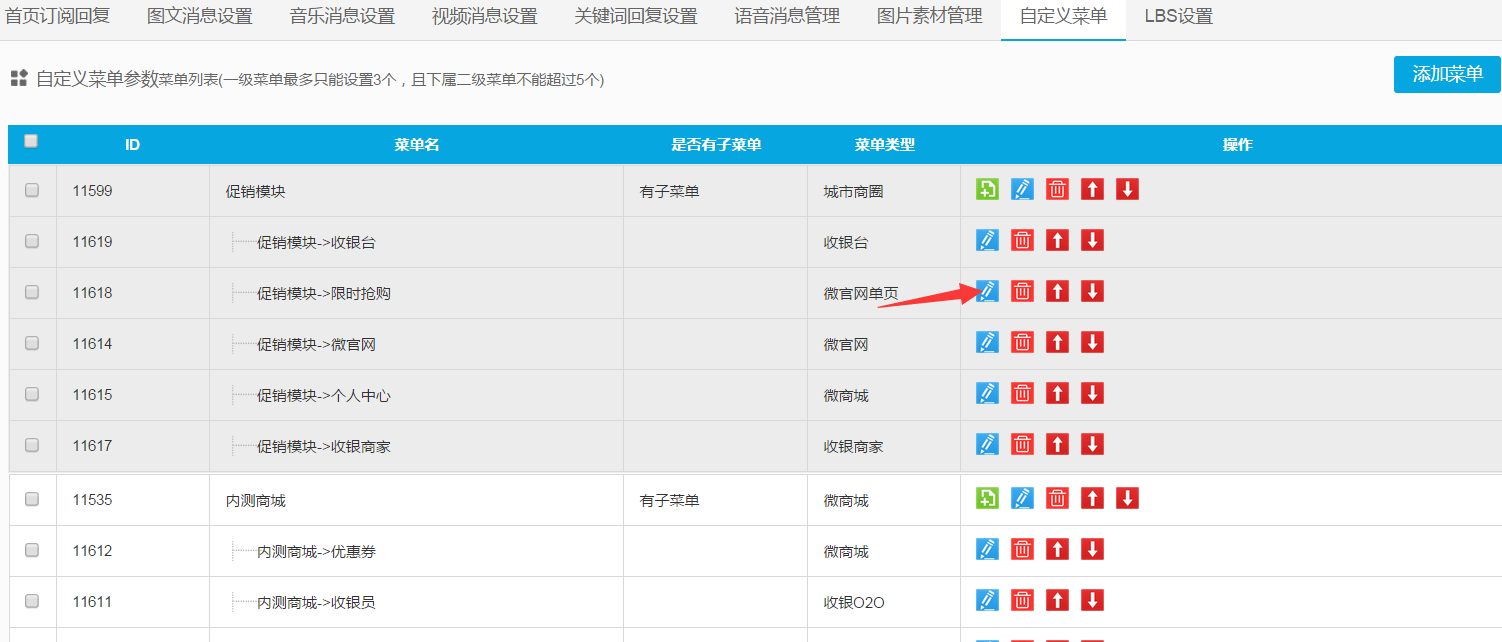This screenshot has width=1502, height=642.
Task: Click menu type 收银O2O
Action: [x=854, y=602]
